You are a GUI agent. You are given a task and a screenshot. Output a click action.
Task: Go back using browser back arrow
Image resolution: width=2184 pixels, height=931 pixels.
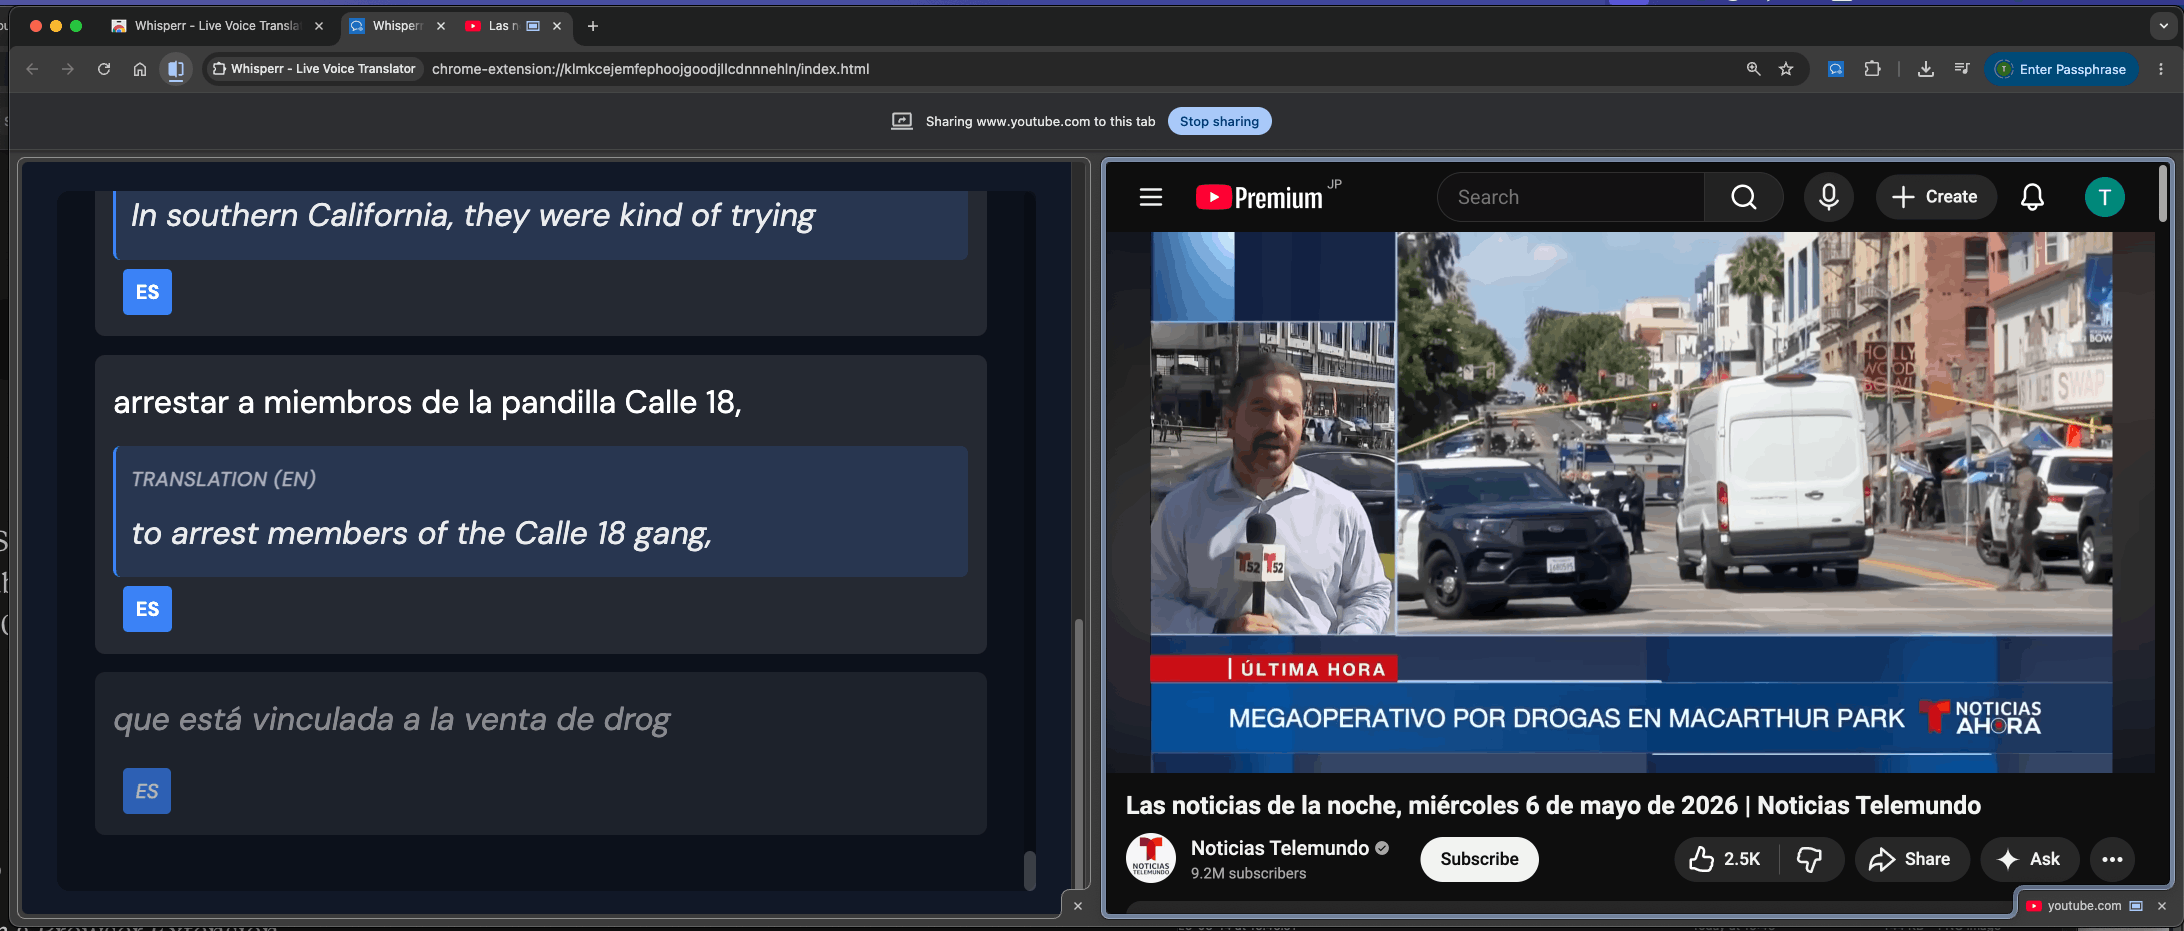pyautogui.click(x=32, y=69)
